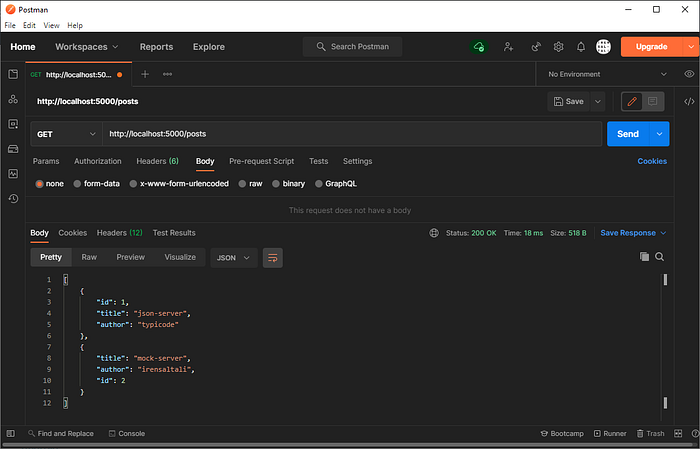Click the environment quick look eye icon
Image resolution: width=700 pixels, height=449 pixels.
(x=689, y=74)
